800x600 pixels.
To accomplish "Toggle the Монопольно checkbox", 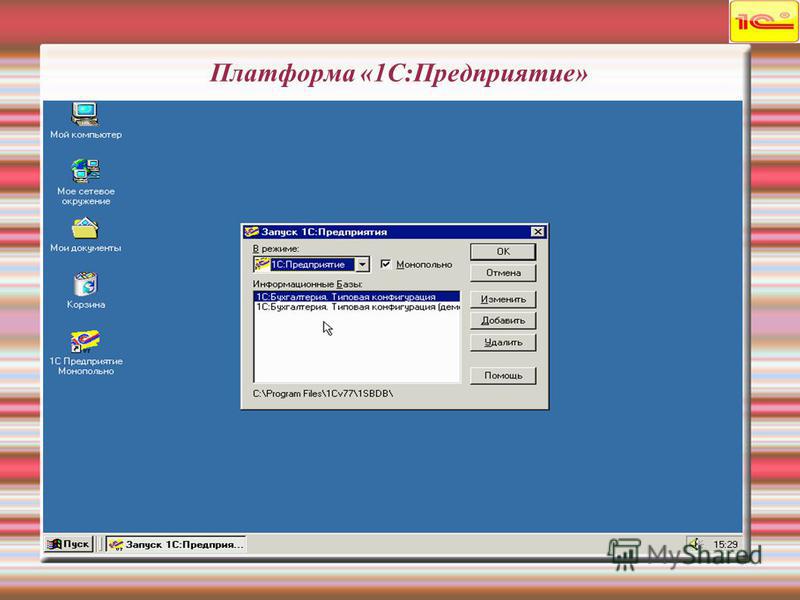I will (386, 264).
